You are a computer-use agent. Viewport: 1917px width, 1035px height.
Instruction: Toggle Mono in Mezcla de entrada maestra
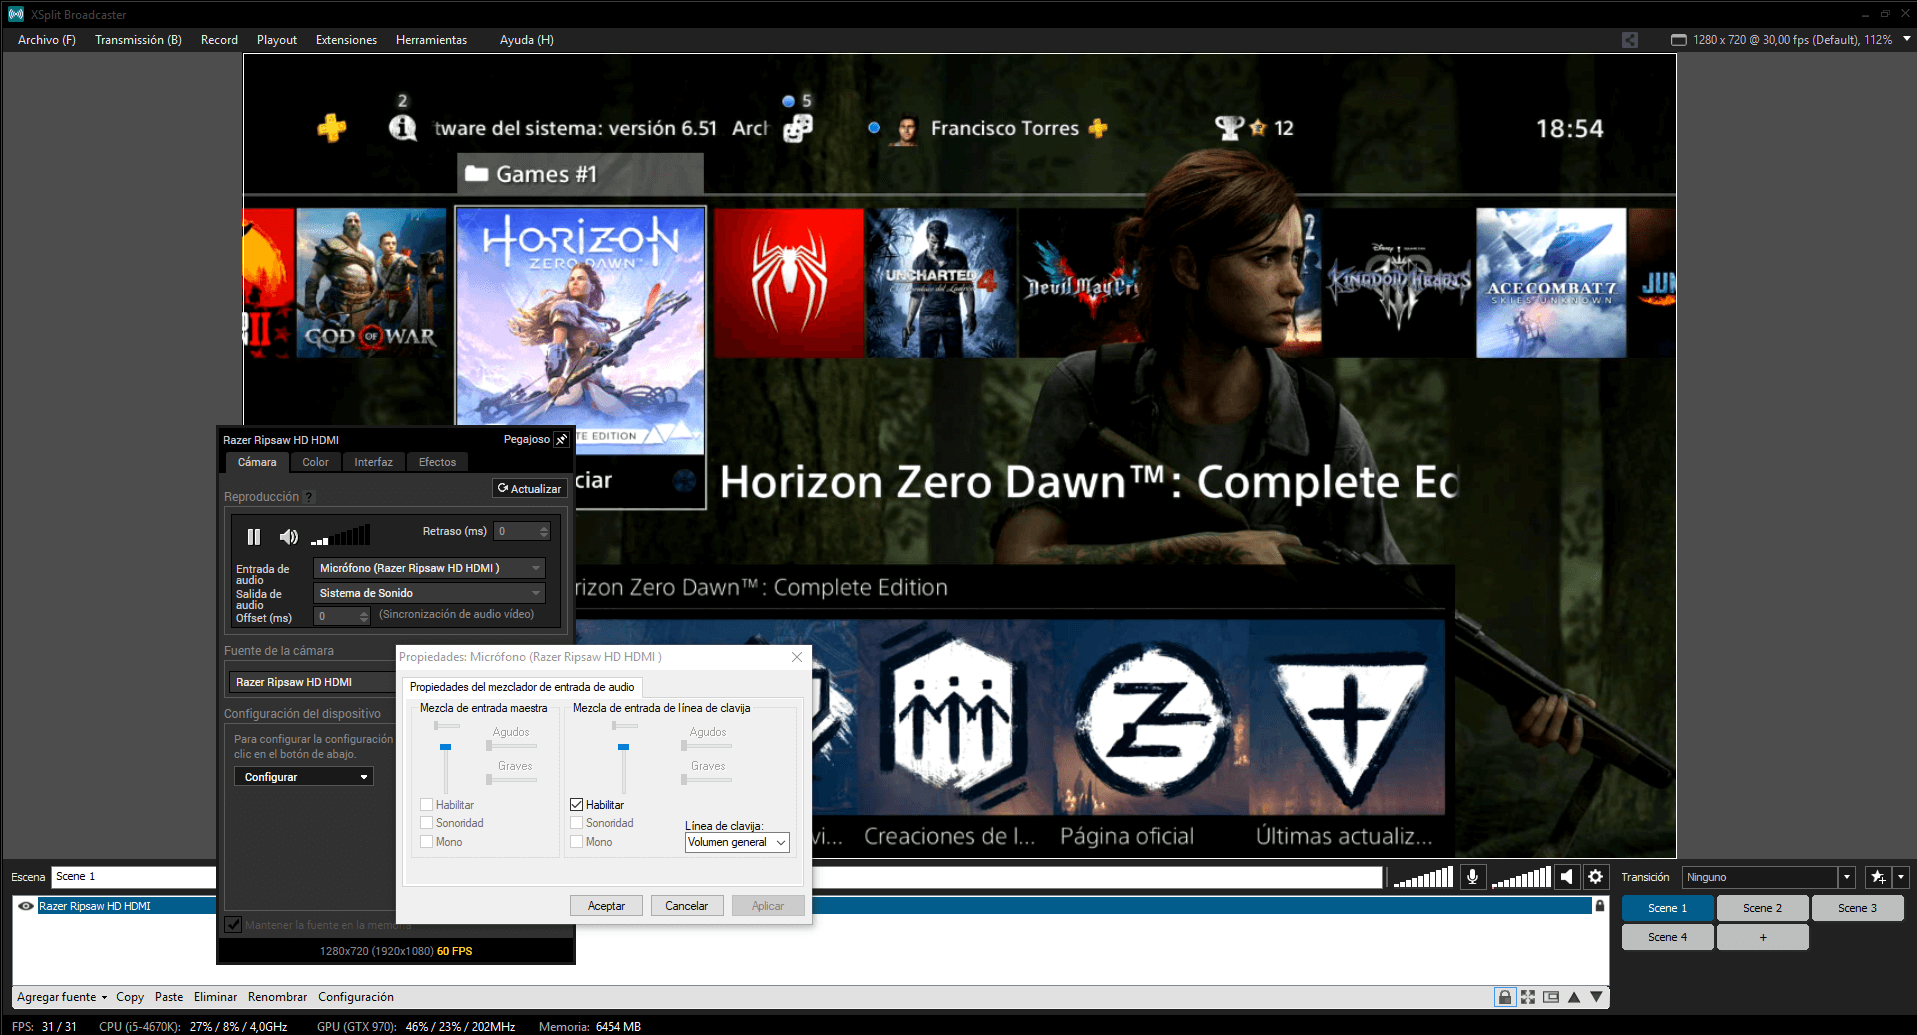pyautogui.click(x=427, y=842)
